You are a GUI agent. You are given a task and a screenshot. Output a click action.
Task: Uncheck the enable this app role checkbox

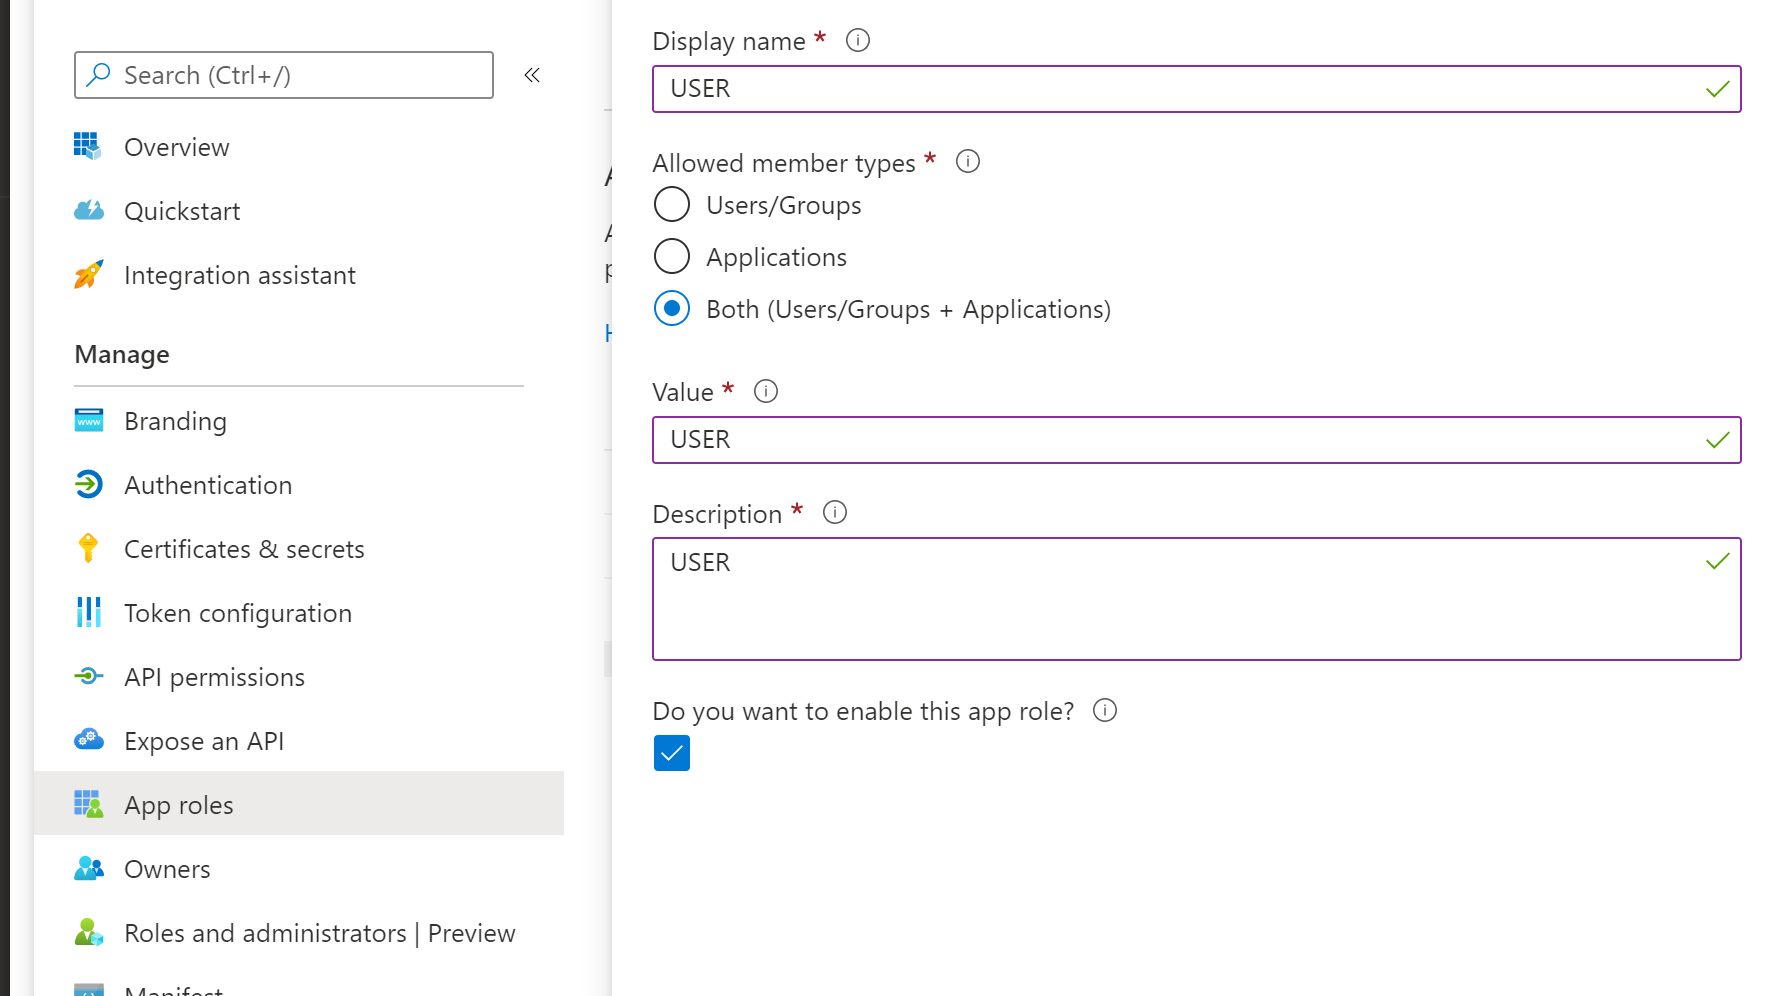[672, 753]
